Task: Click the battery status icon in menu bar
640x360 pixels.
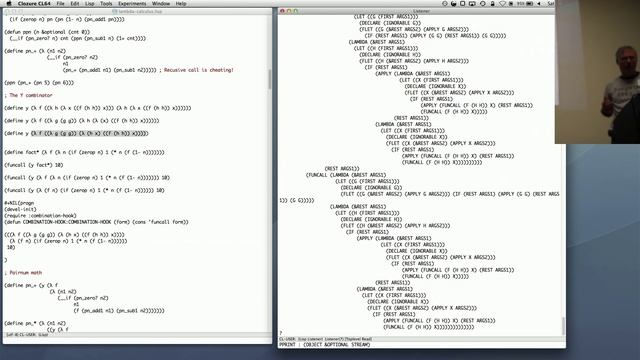Action: coord(530,3)
